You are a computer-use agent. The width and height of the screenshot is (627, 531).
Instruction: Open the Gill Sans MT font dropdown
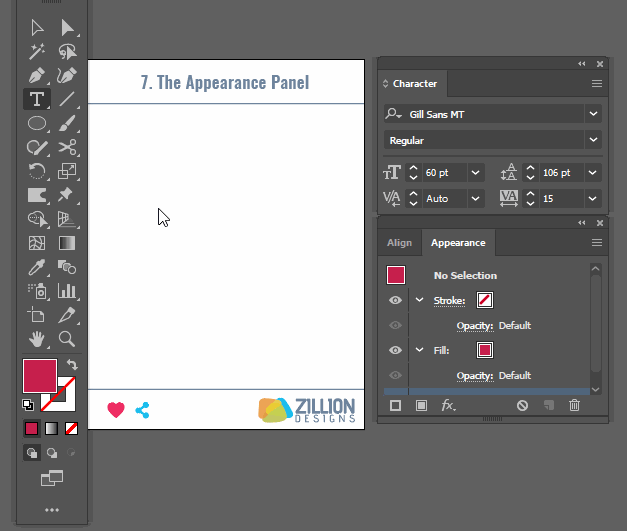(x=593, y=114)
